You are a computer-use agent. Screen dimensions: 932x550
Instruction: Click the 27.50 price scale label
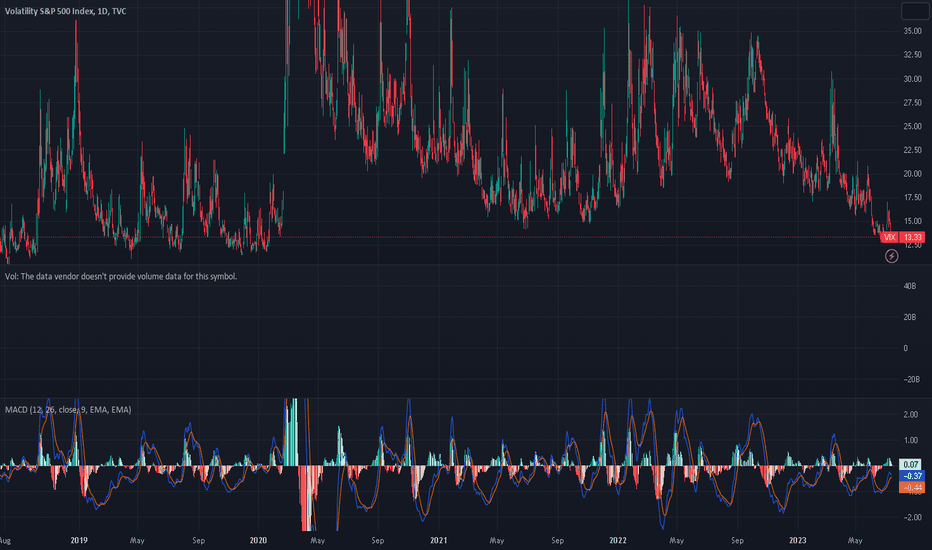[x=912, y=102]
